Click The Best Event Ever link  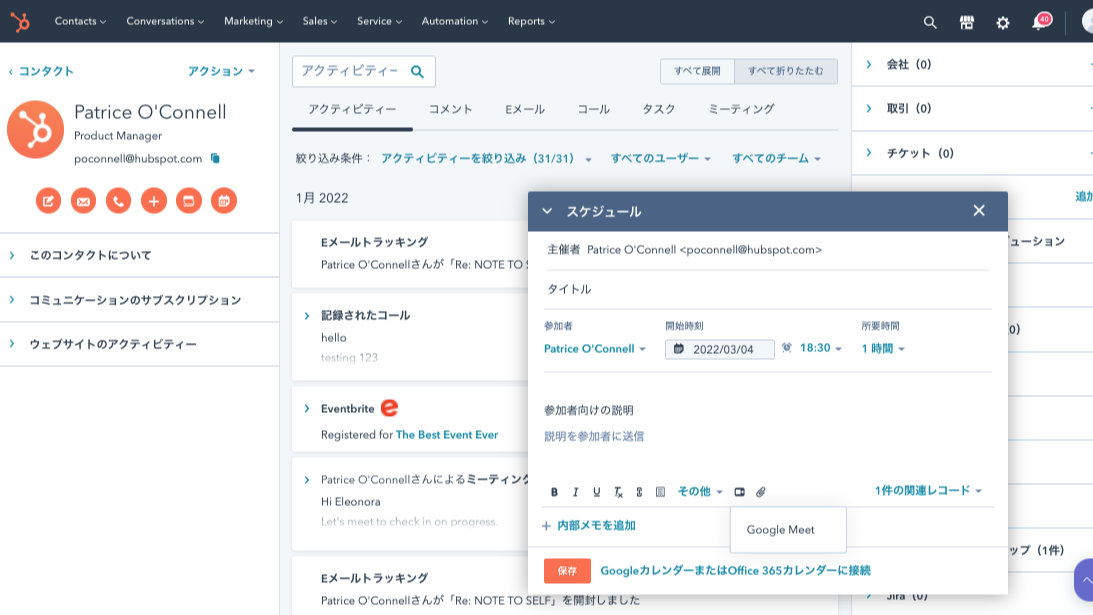coord(447,436)
